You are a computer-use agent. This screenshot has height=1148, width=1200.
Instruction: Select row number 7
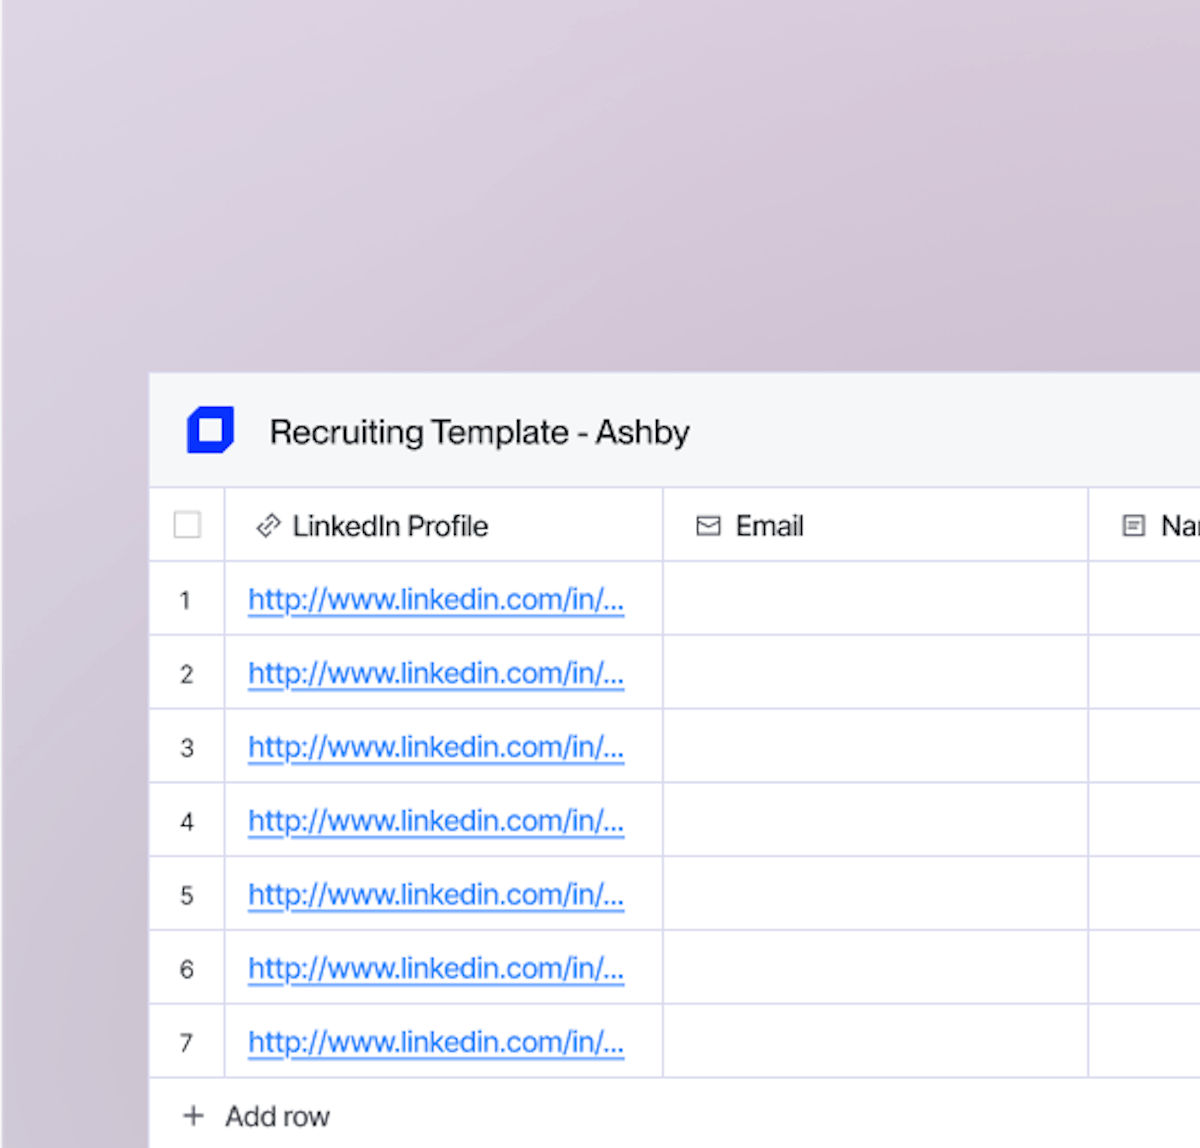(186, 1044)
